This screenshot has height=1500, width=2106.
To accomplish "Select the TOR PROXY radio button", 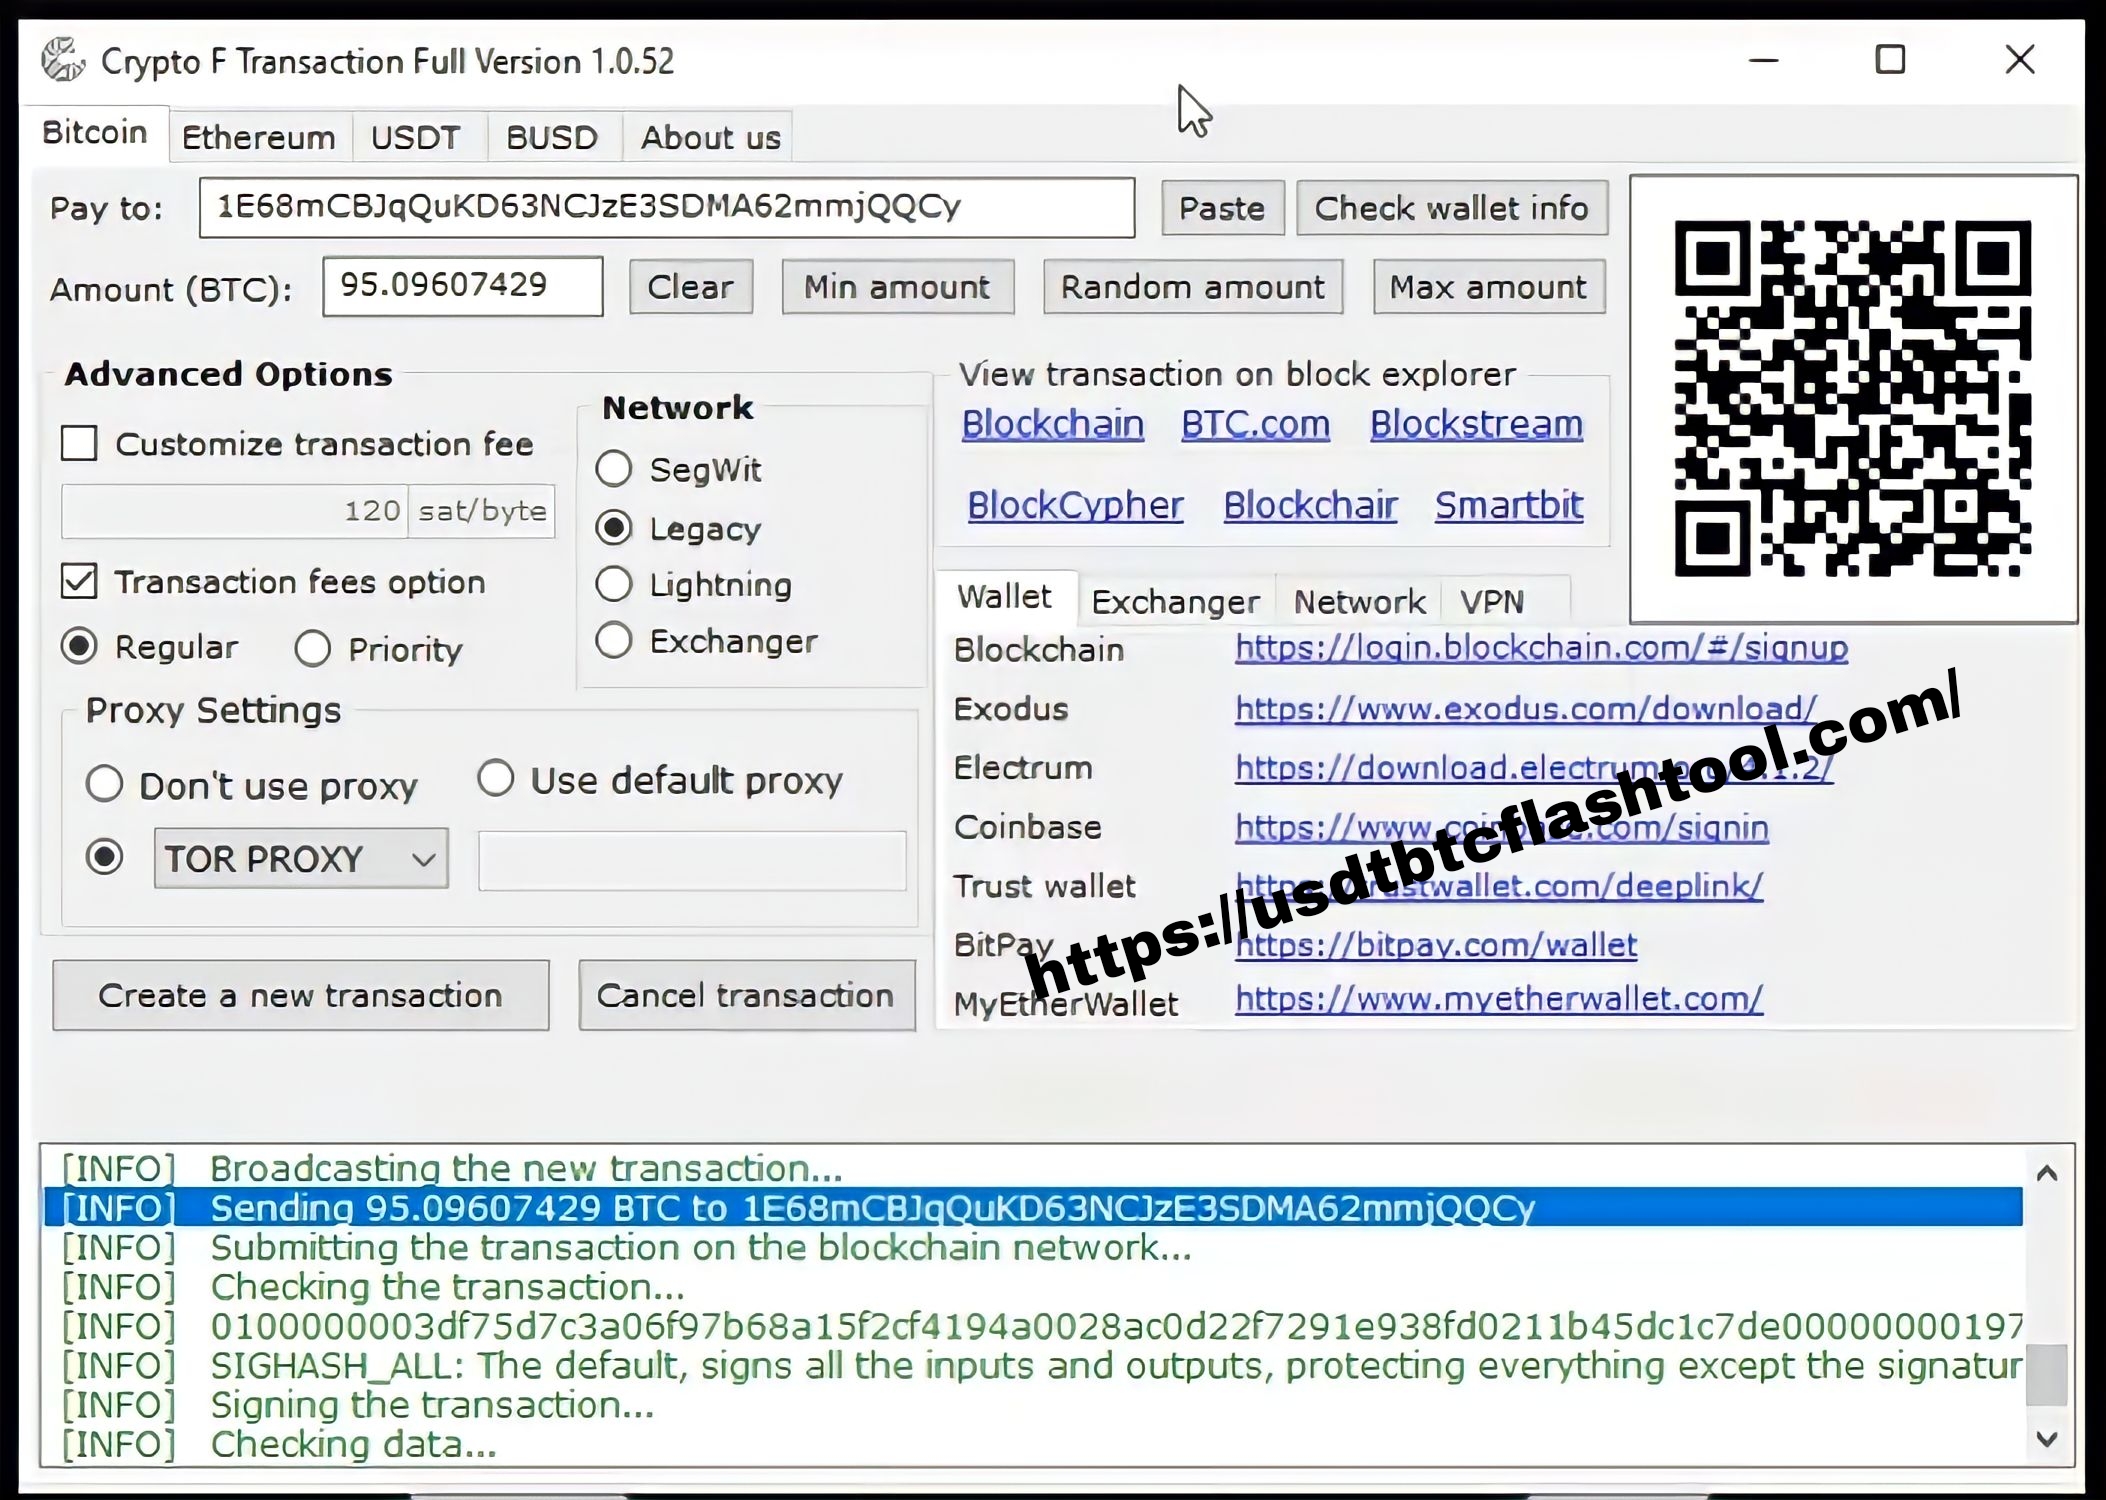I will point(105,857).
